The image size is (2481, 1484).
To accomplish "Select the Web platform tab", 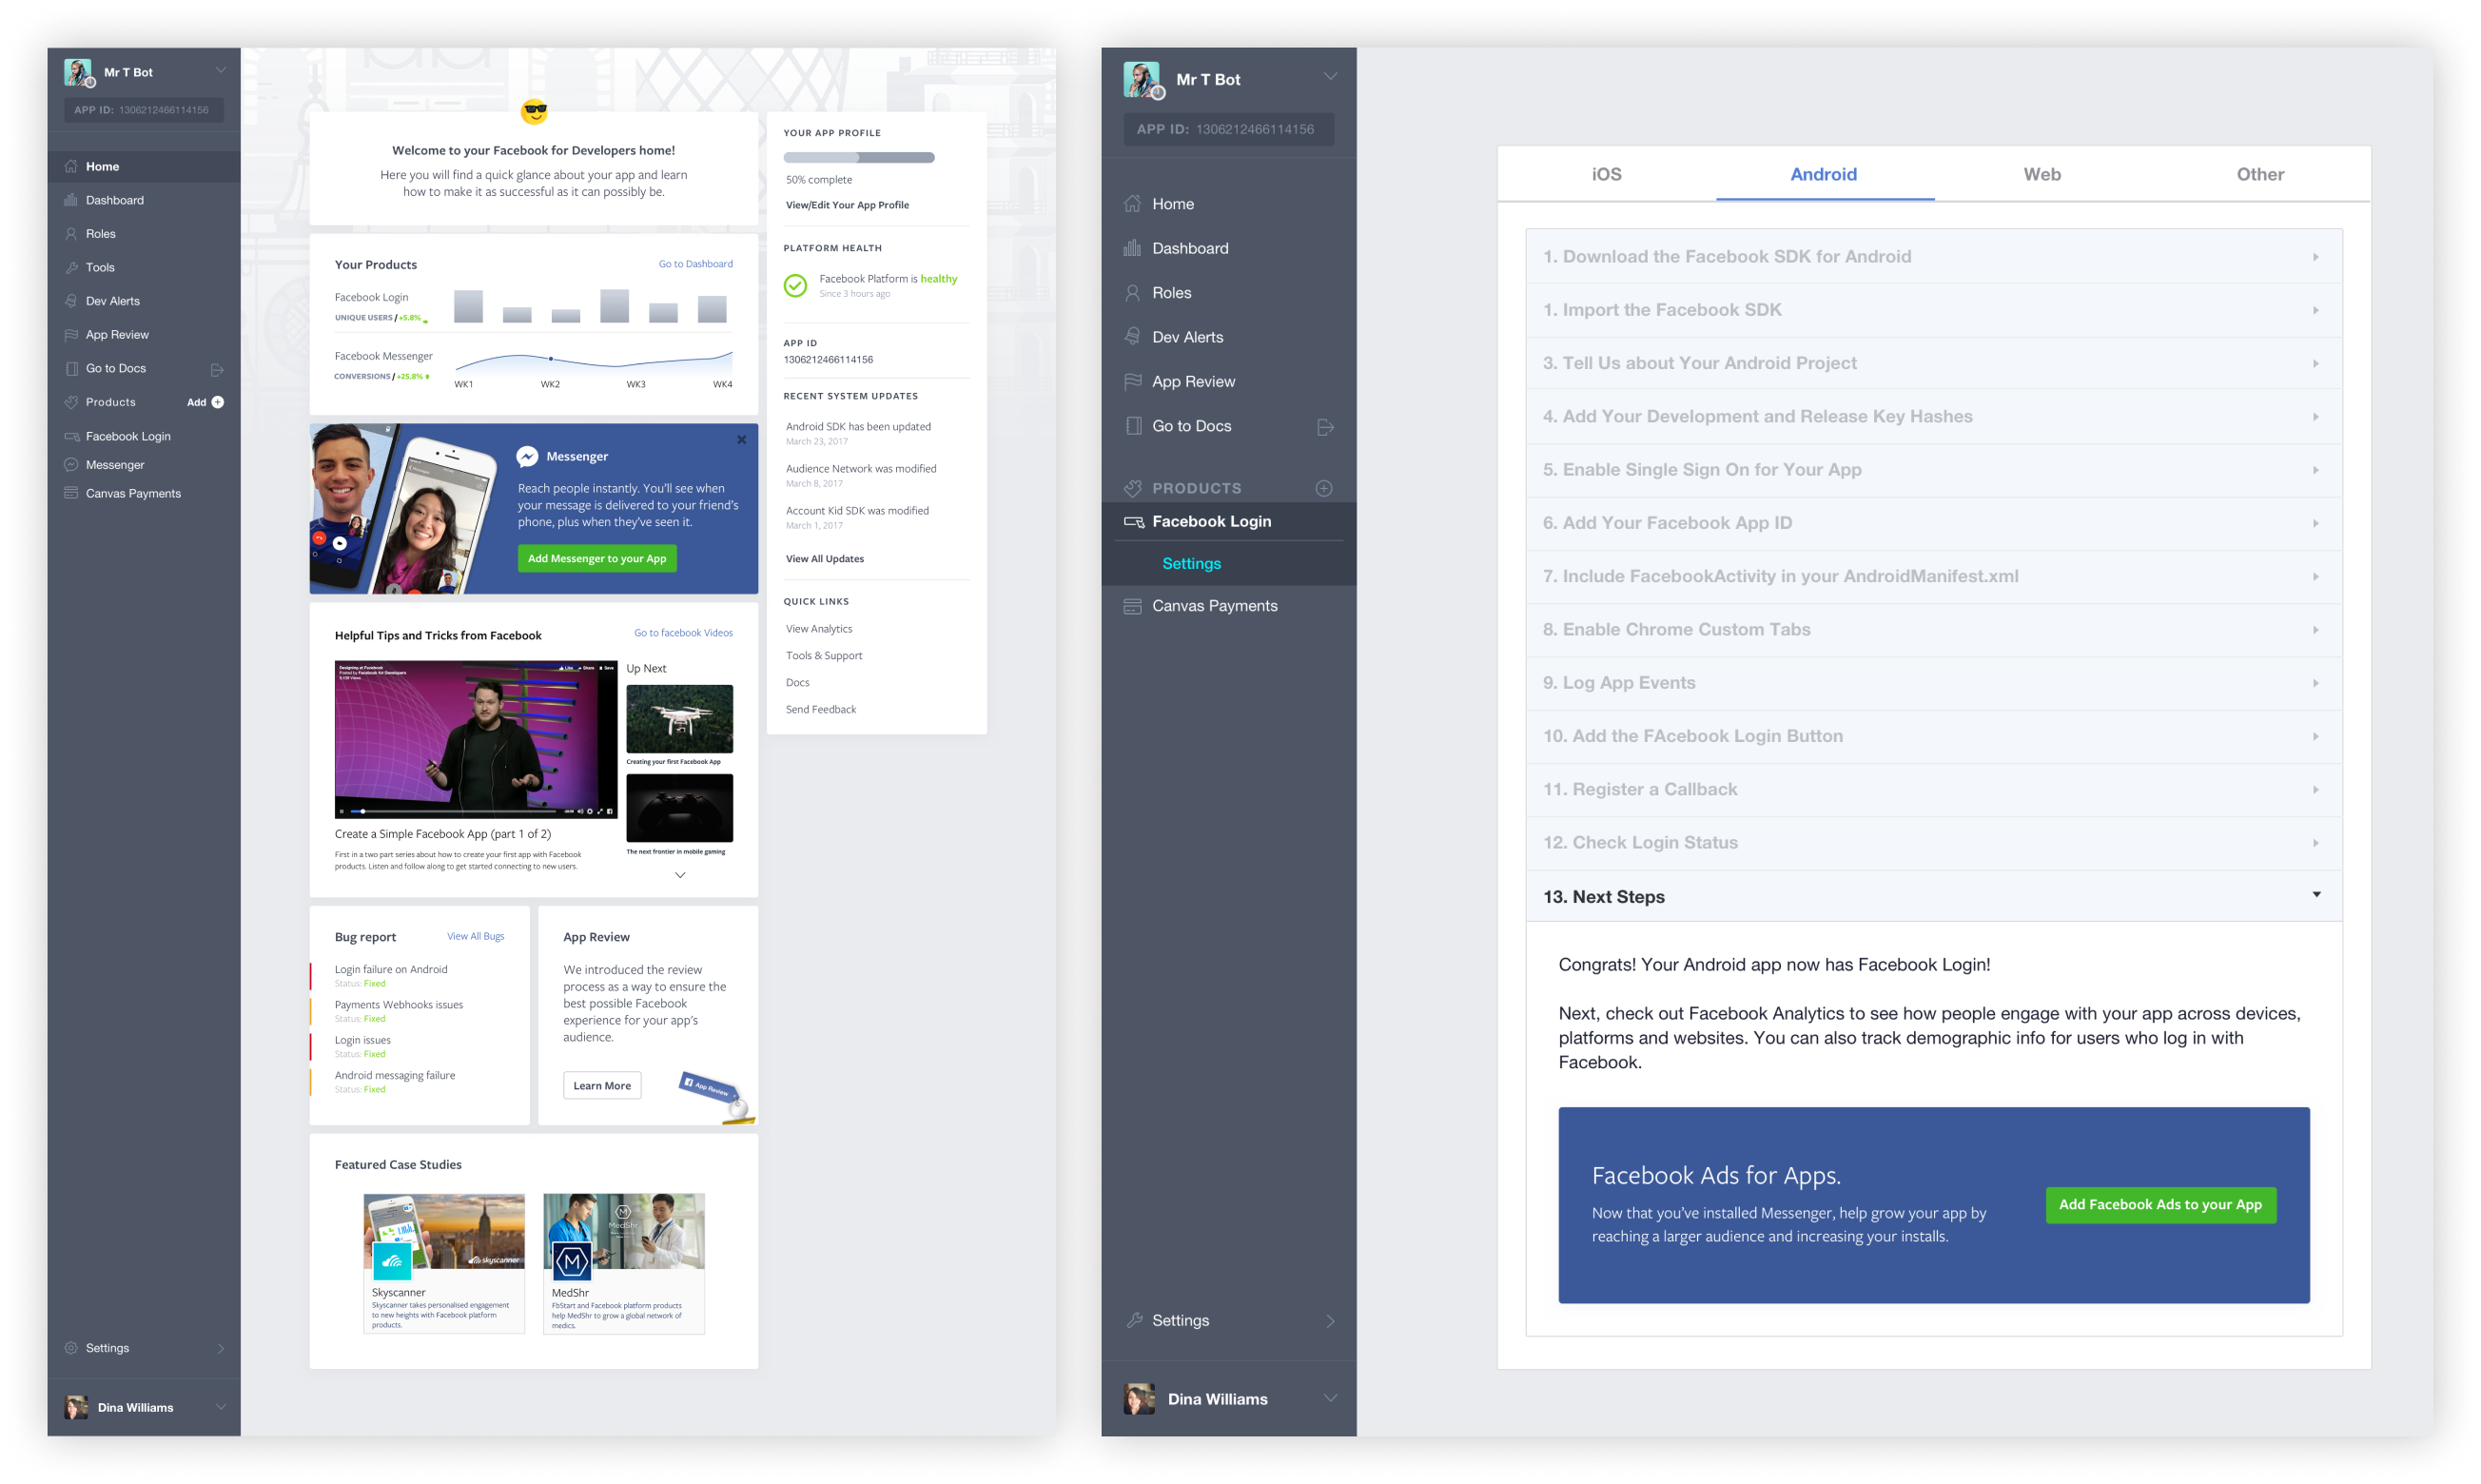I will click(x=2042, y=174).
